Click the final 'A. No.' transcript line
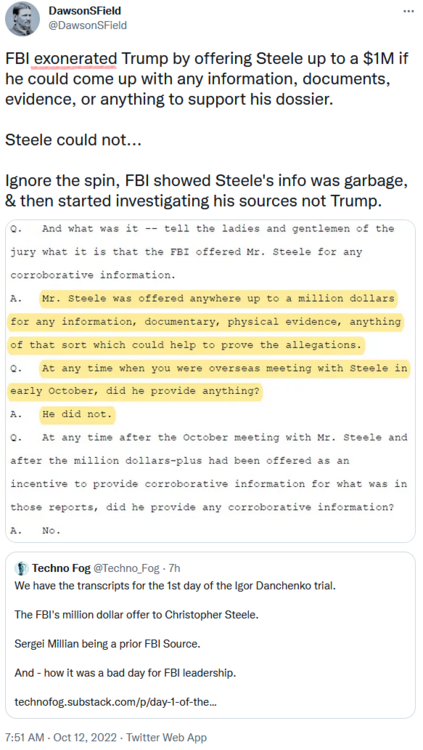This screenshot has height=750, width=423. pyautogui.click(x=35, y=530)
